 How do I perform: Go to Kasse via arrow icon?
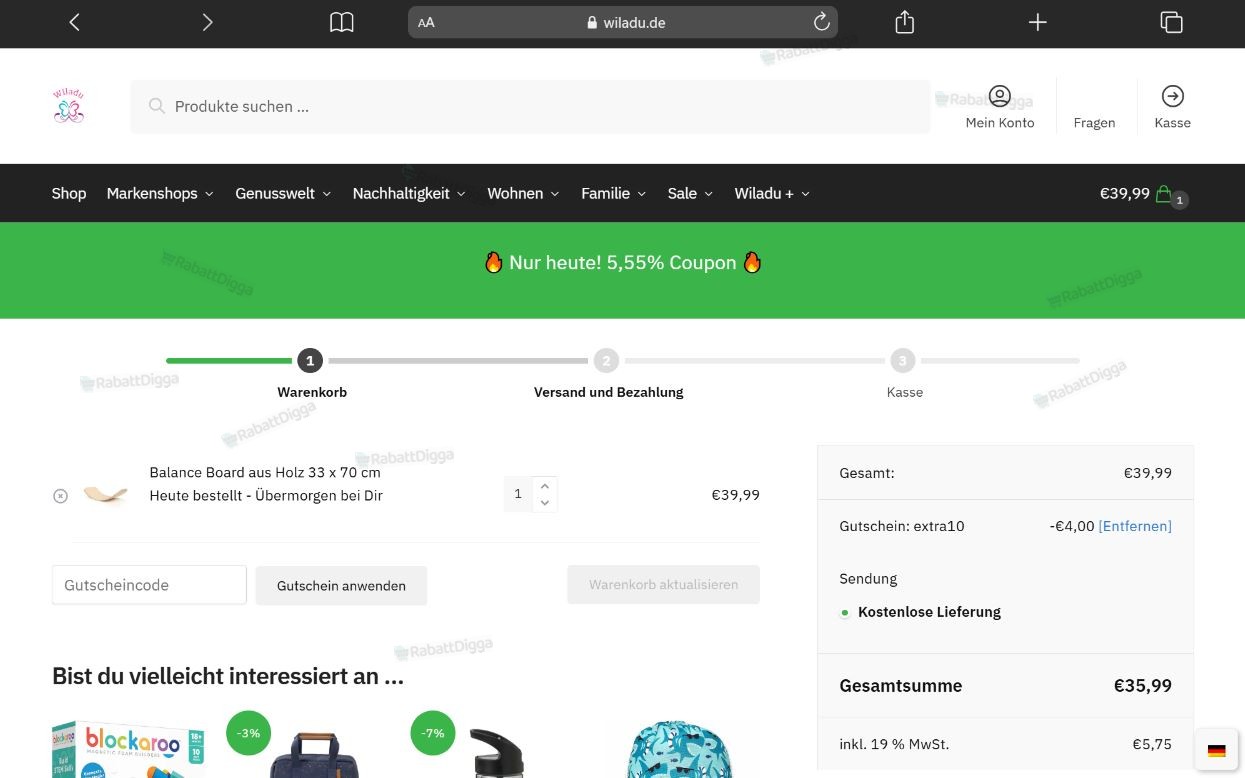[x=1172, y=96]
